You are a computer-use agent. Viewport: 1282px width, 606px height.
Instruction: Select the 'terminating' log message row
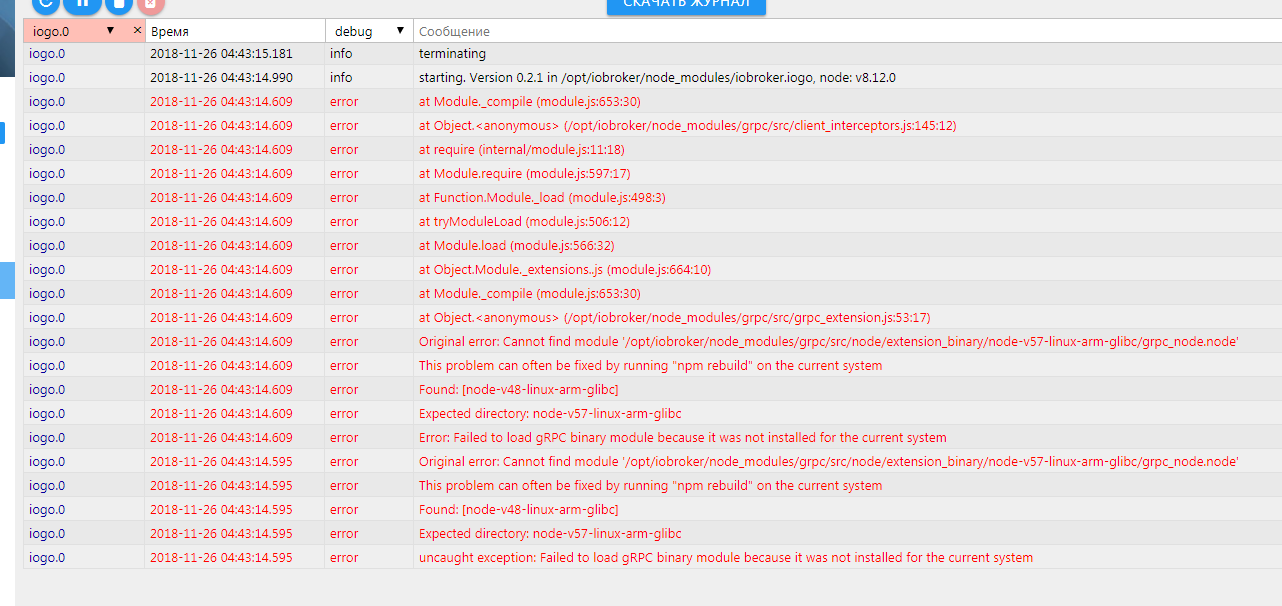[452, 54]
